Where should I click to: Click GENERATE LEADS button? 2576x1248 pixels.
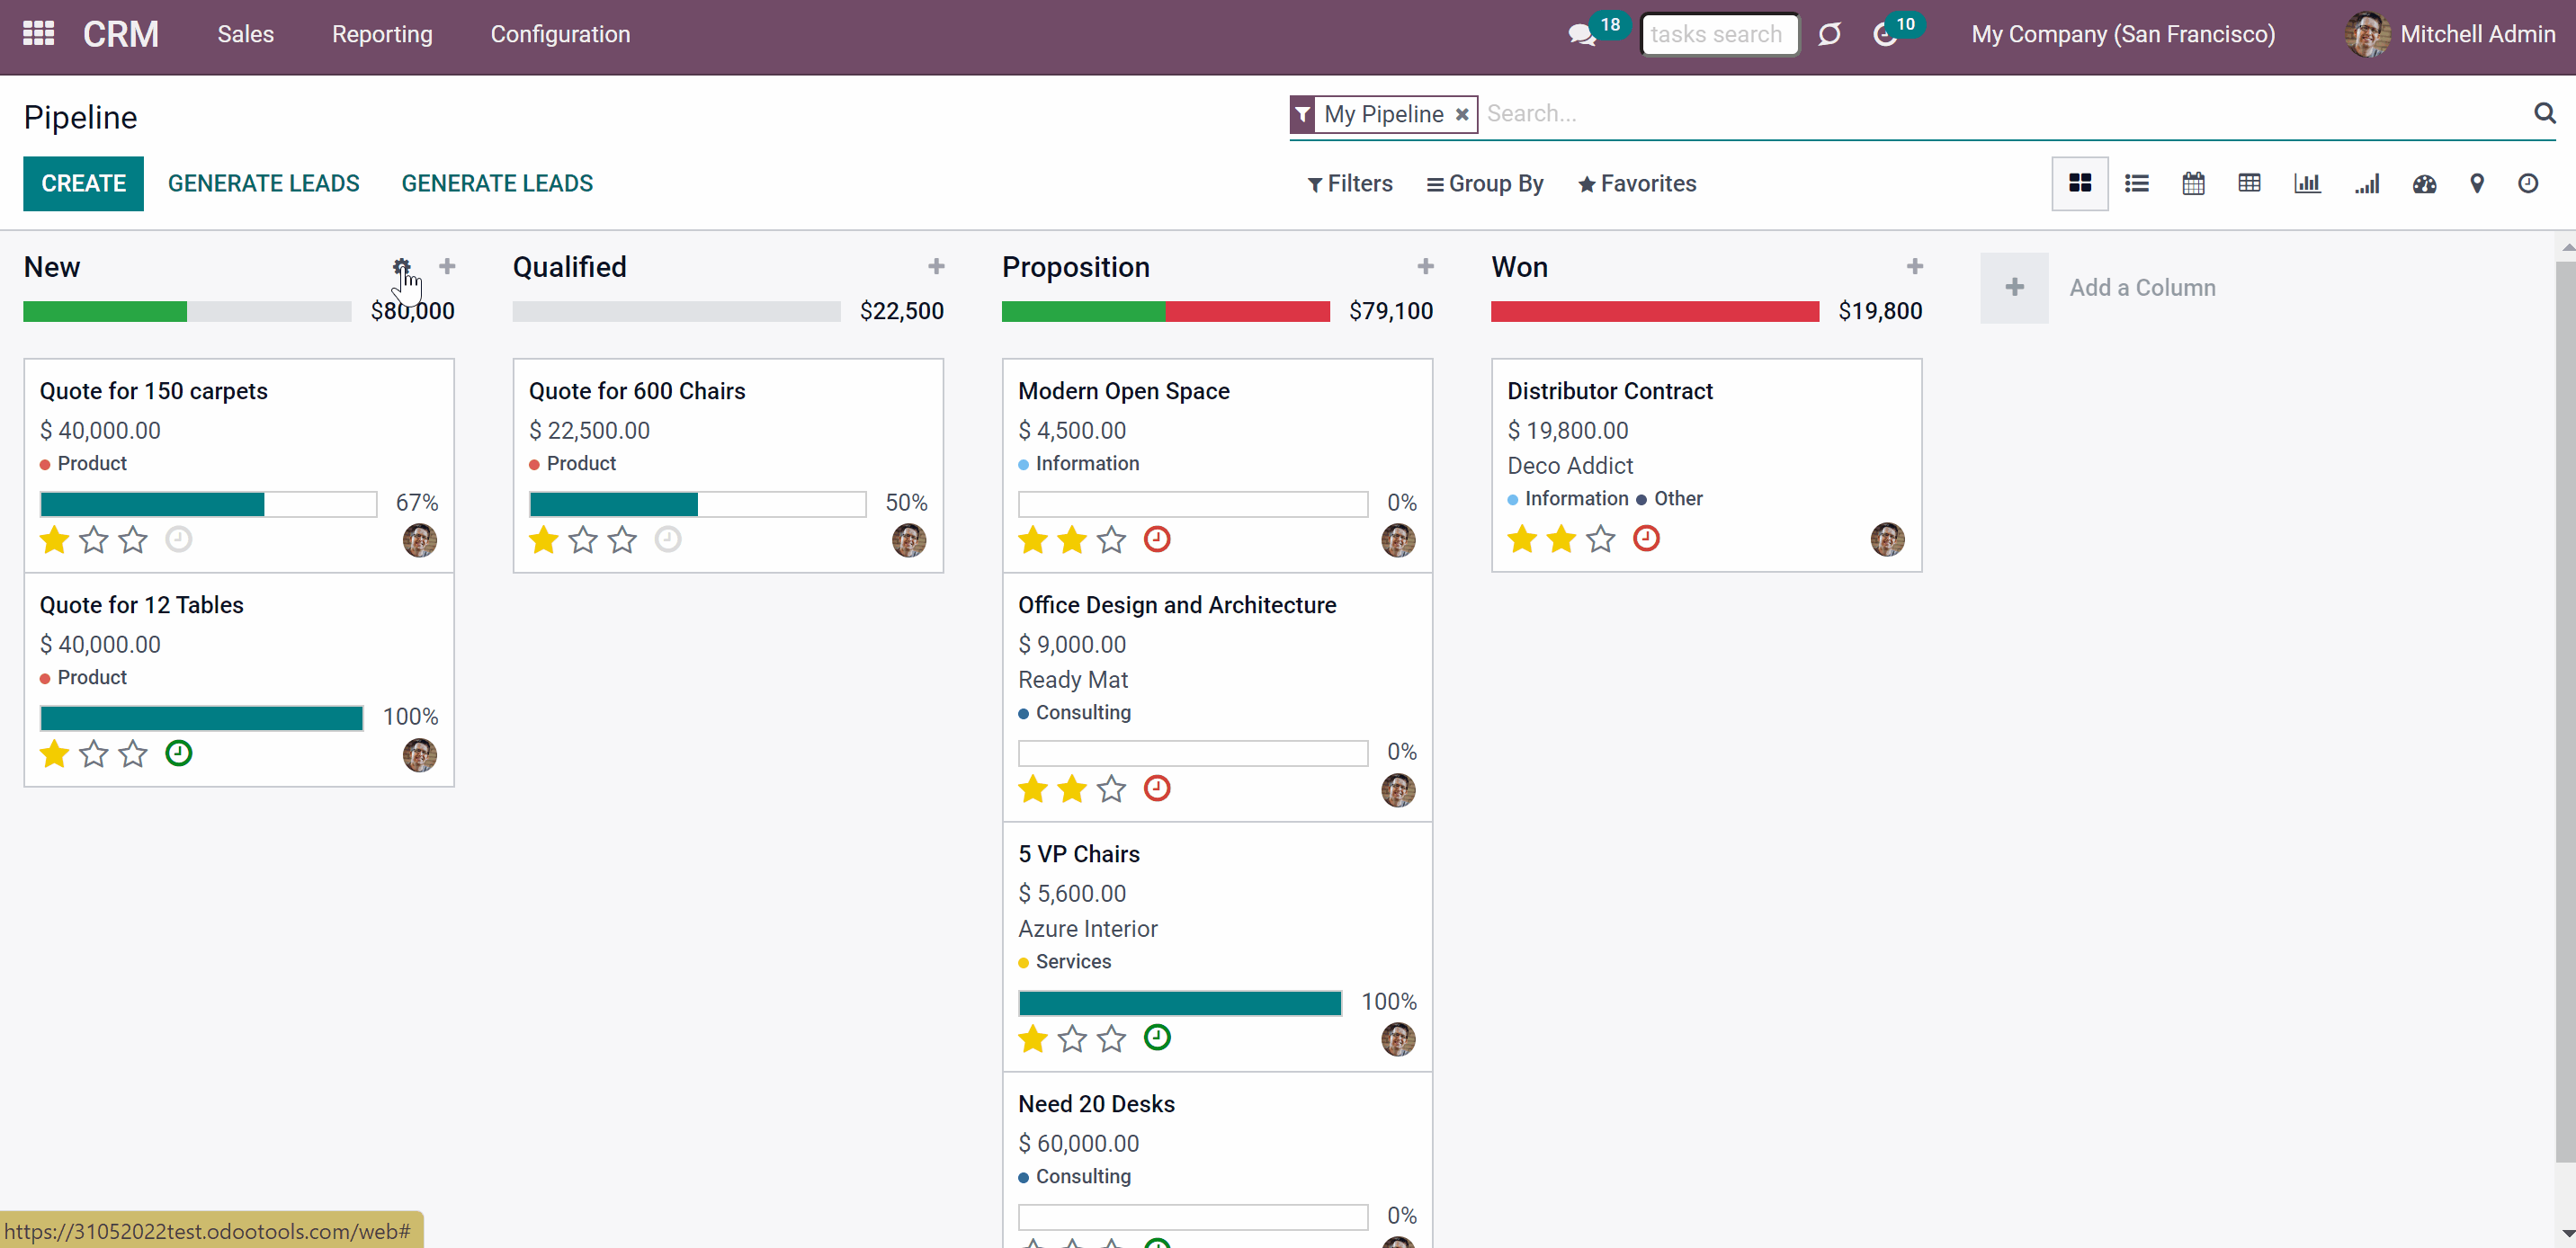click(x=263, y=184)
